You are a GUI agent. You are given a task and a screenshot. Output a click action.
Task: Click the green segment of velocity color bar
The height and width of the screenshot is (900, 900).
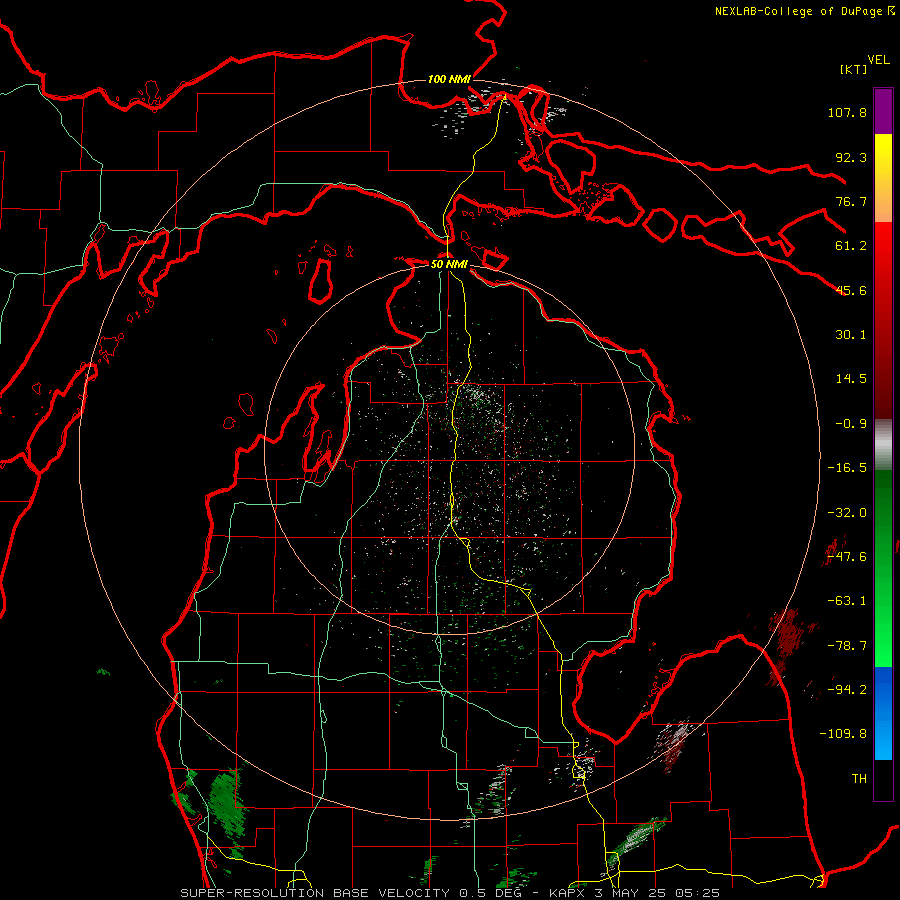pos(883,568)
